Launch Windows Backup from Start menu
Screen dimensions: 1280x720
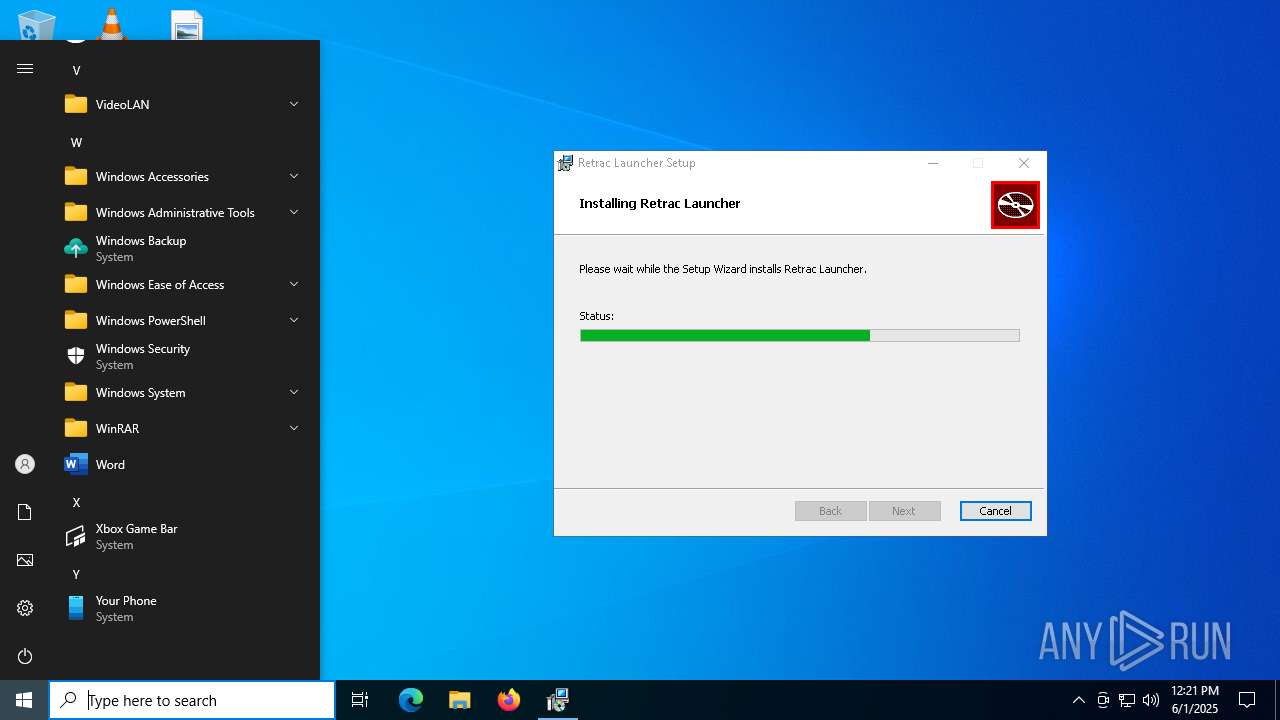pyautogui.click(x=182, y=248)
